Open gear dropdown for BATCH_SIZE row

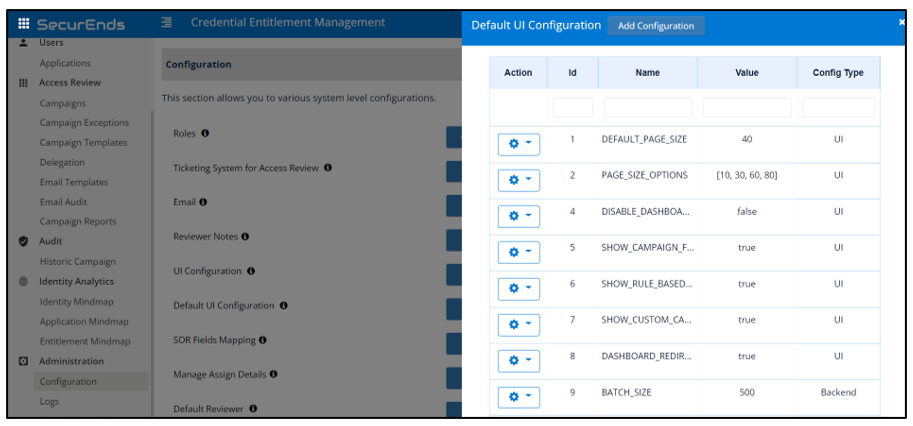pyautogui.click(x=518, y=397)
